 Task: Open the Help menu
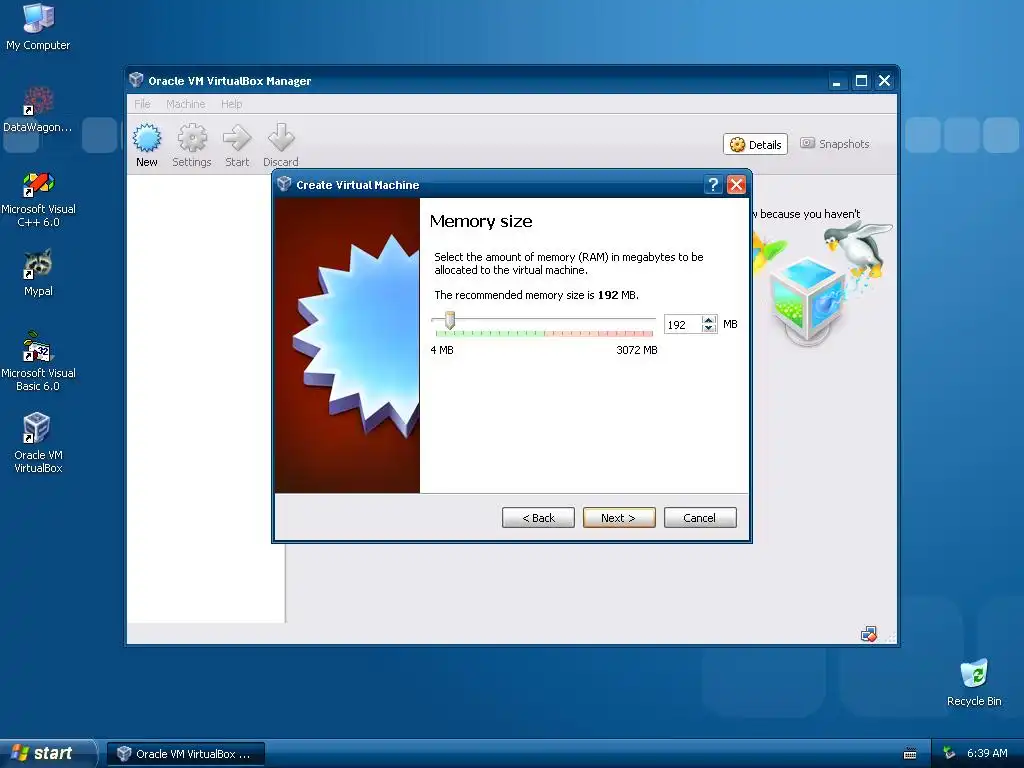(231, 104)
